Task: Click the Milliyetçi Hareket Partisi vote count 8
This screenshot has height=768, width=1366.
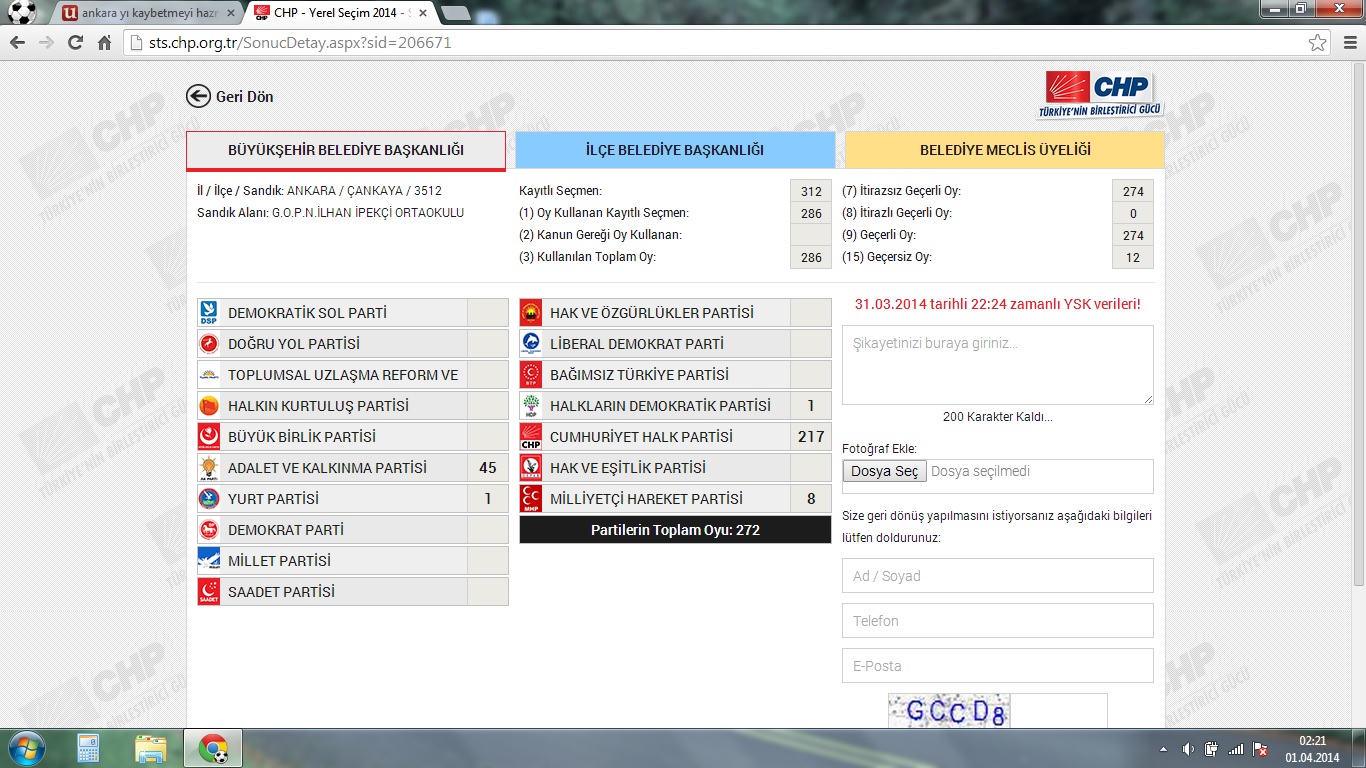Action: tap(811, 499)
